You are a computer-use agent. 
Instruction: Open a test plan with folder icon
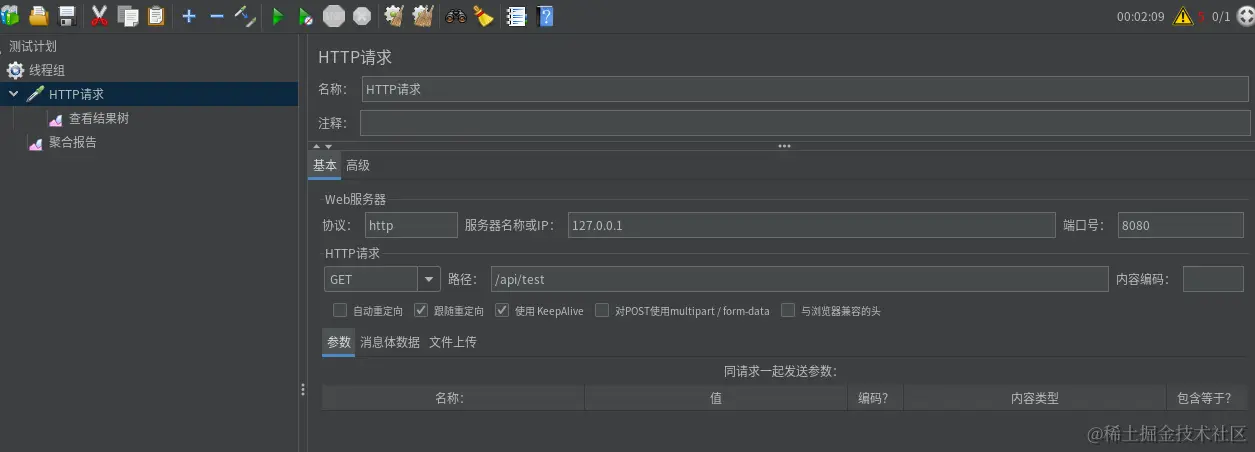click(39, 15)
